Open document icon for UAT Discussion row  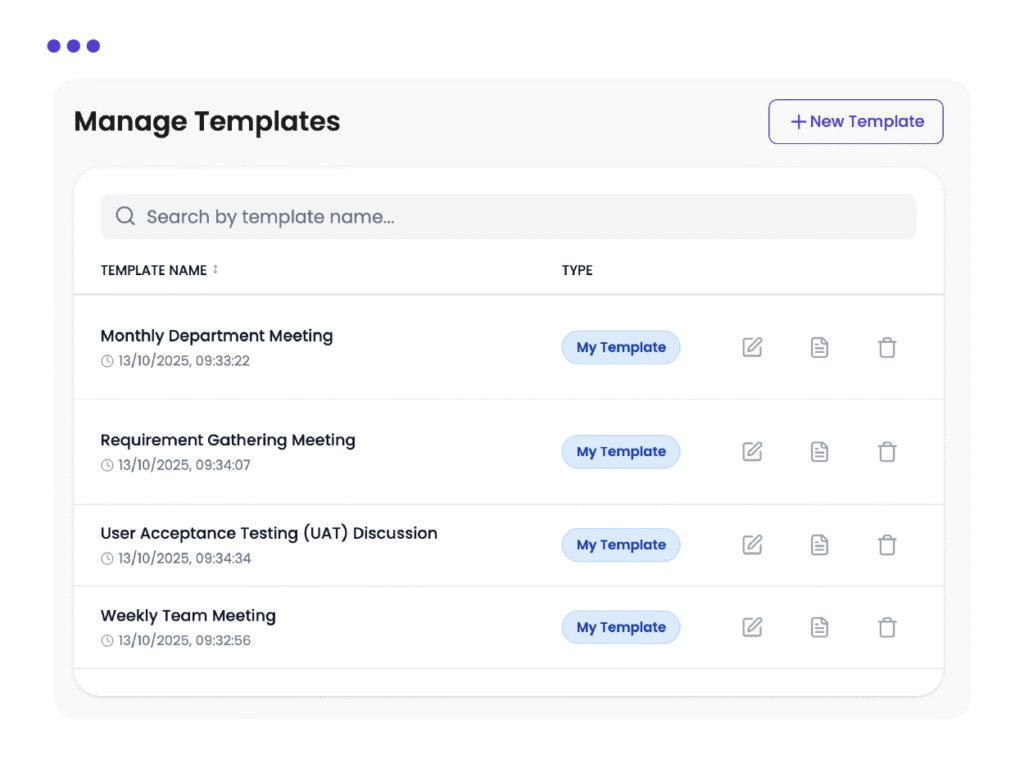point(819,545)
